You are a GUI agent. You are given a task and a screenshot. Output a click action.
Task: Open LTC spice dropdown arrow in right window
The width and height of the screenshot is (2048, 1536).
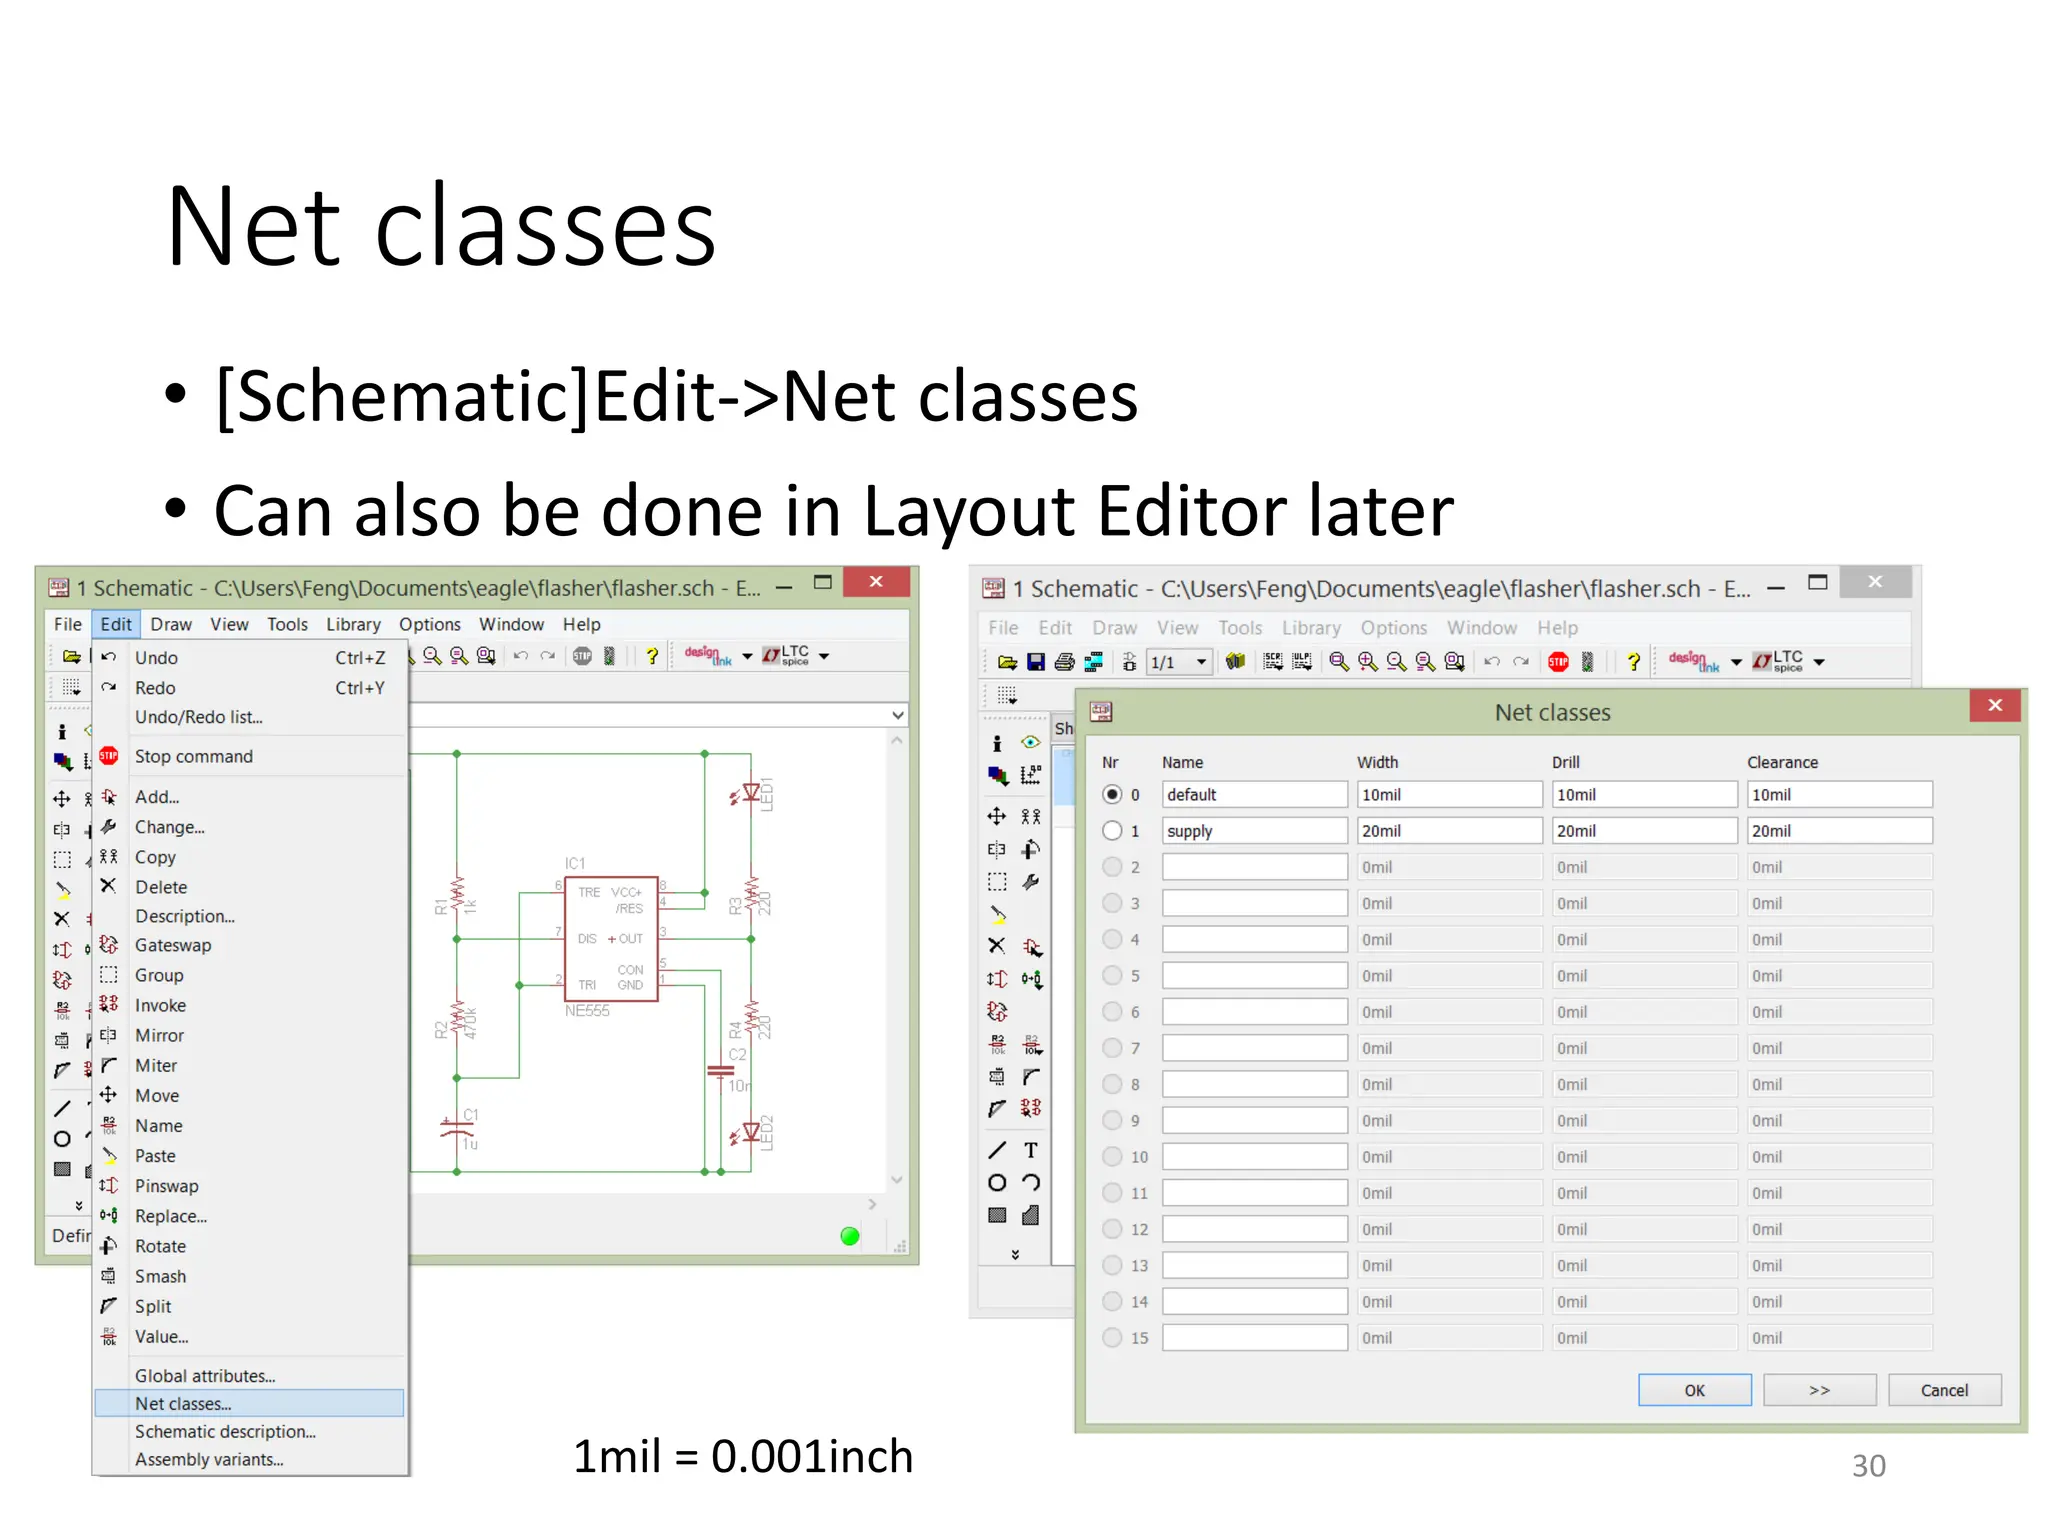coord(1819,662)
